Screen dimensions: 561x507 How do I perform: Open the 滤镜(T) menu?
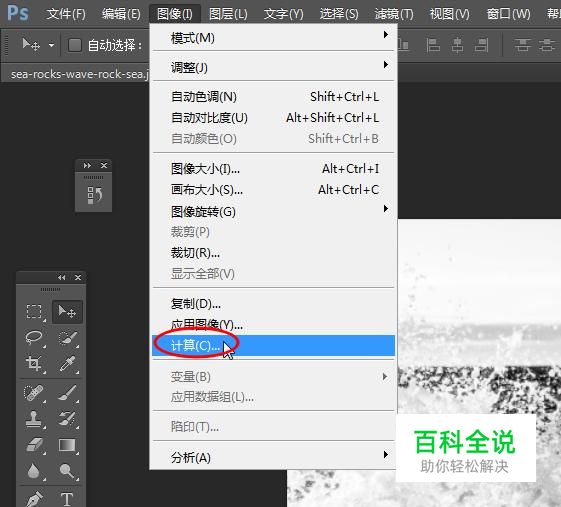click(394, 14)
